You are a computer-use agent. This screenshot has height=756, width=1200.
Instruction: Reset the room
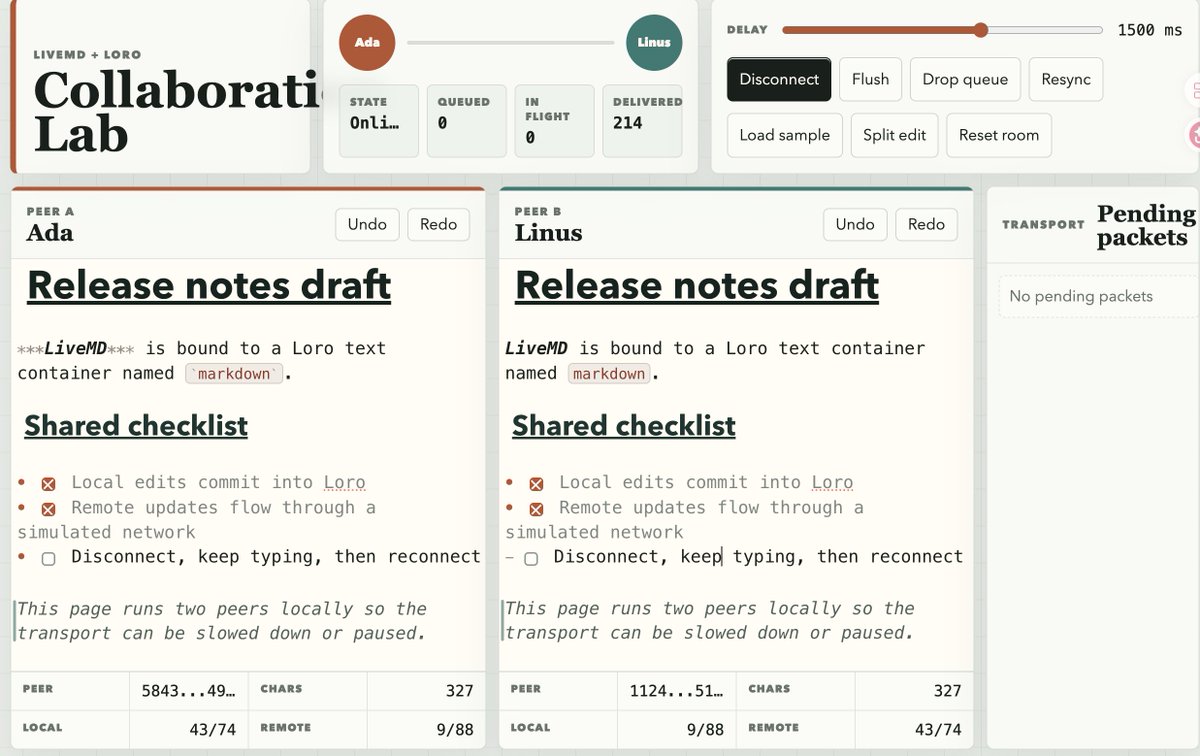click(999, 135)
